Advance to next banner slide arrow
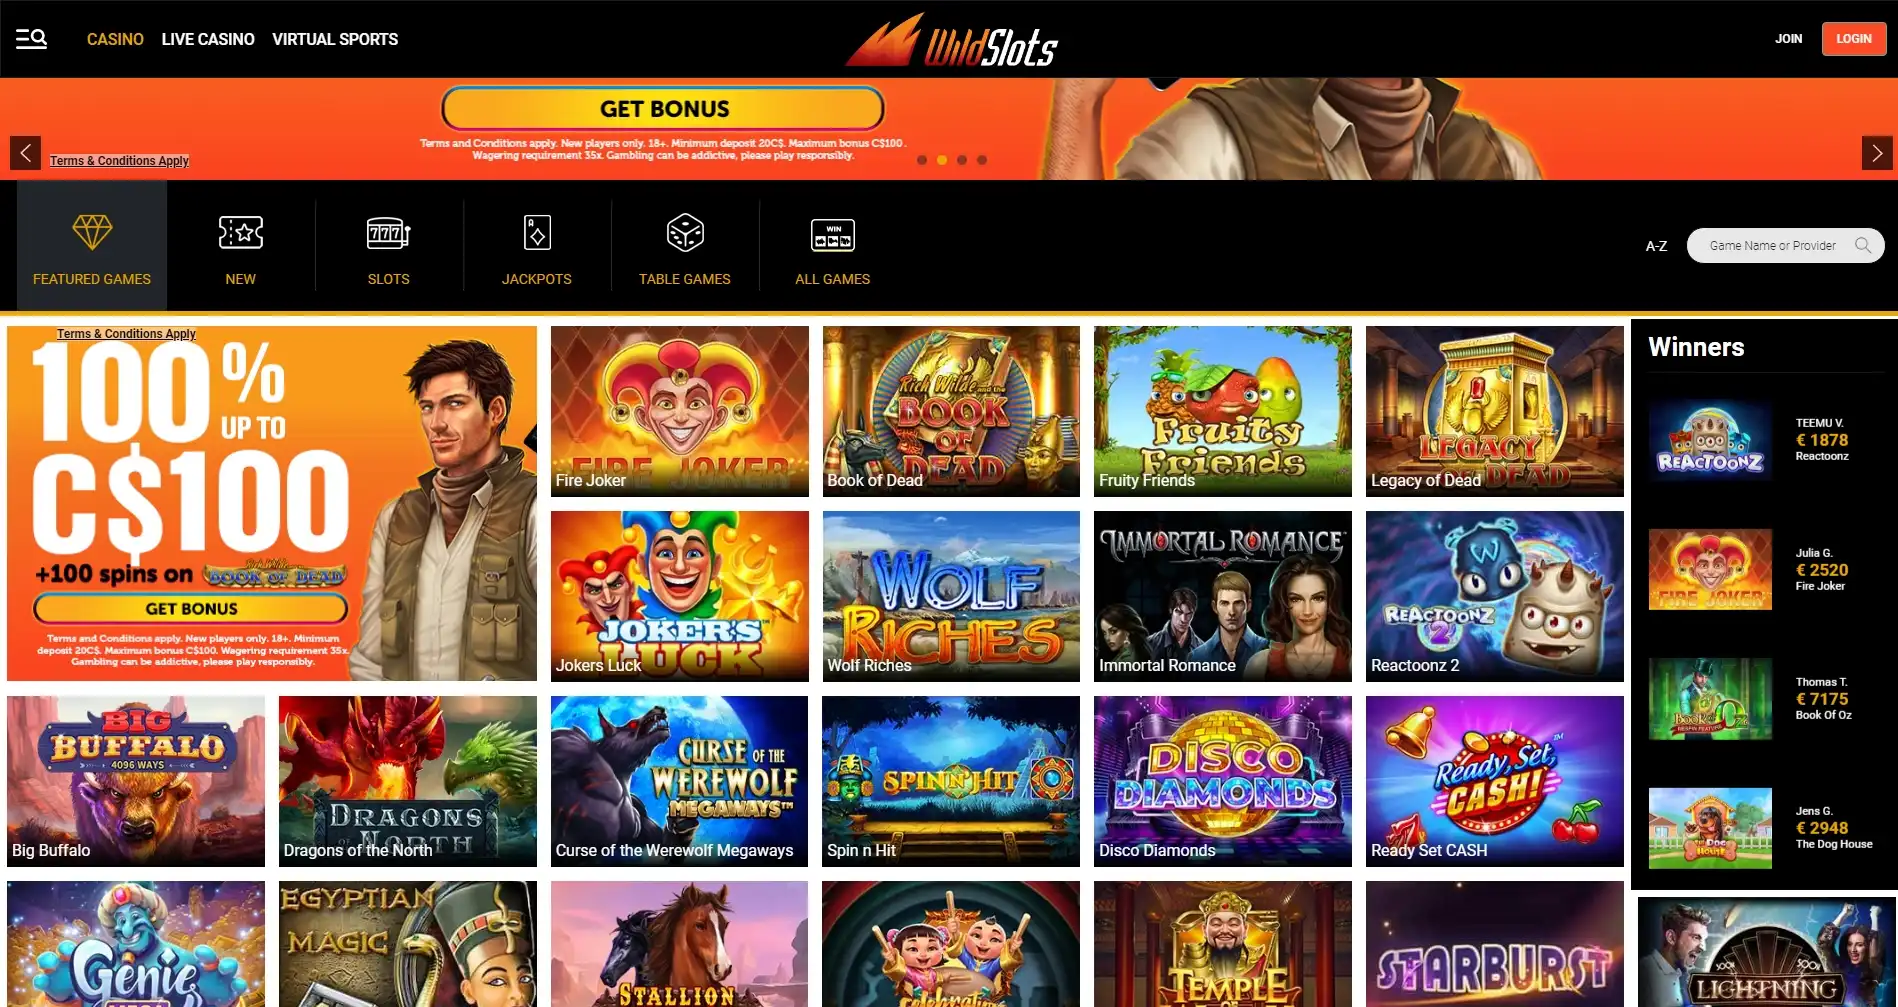This screenshot has height=1007, width=1898. pyautogui.click(x=1877, y=153)
